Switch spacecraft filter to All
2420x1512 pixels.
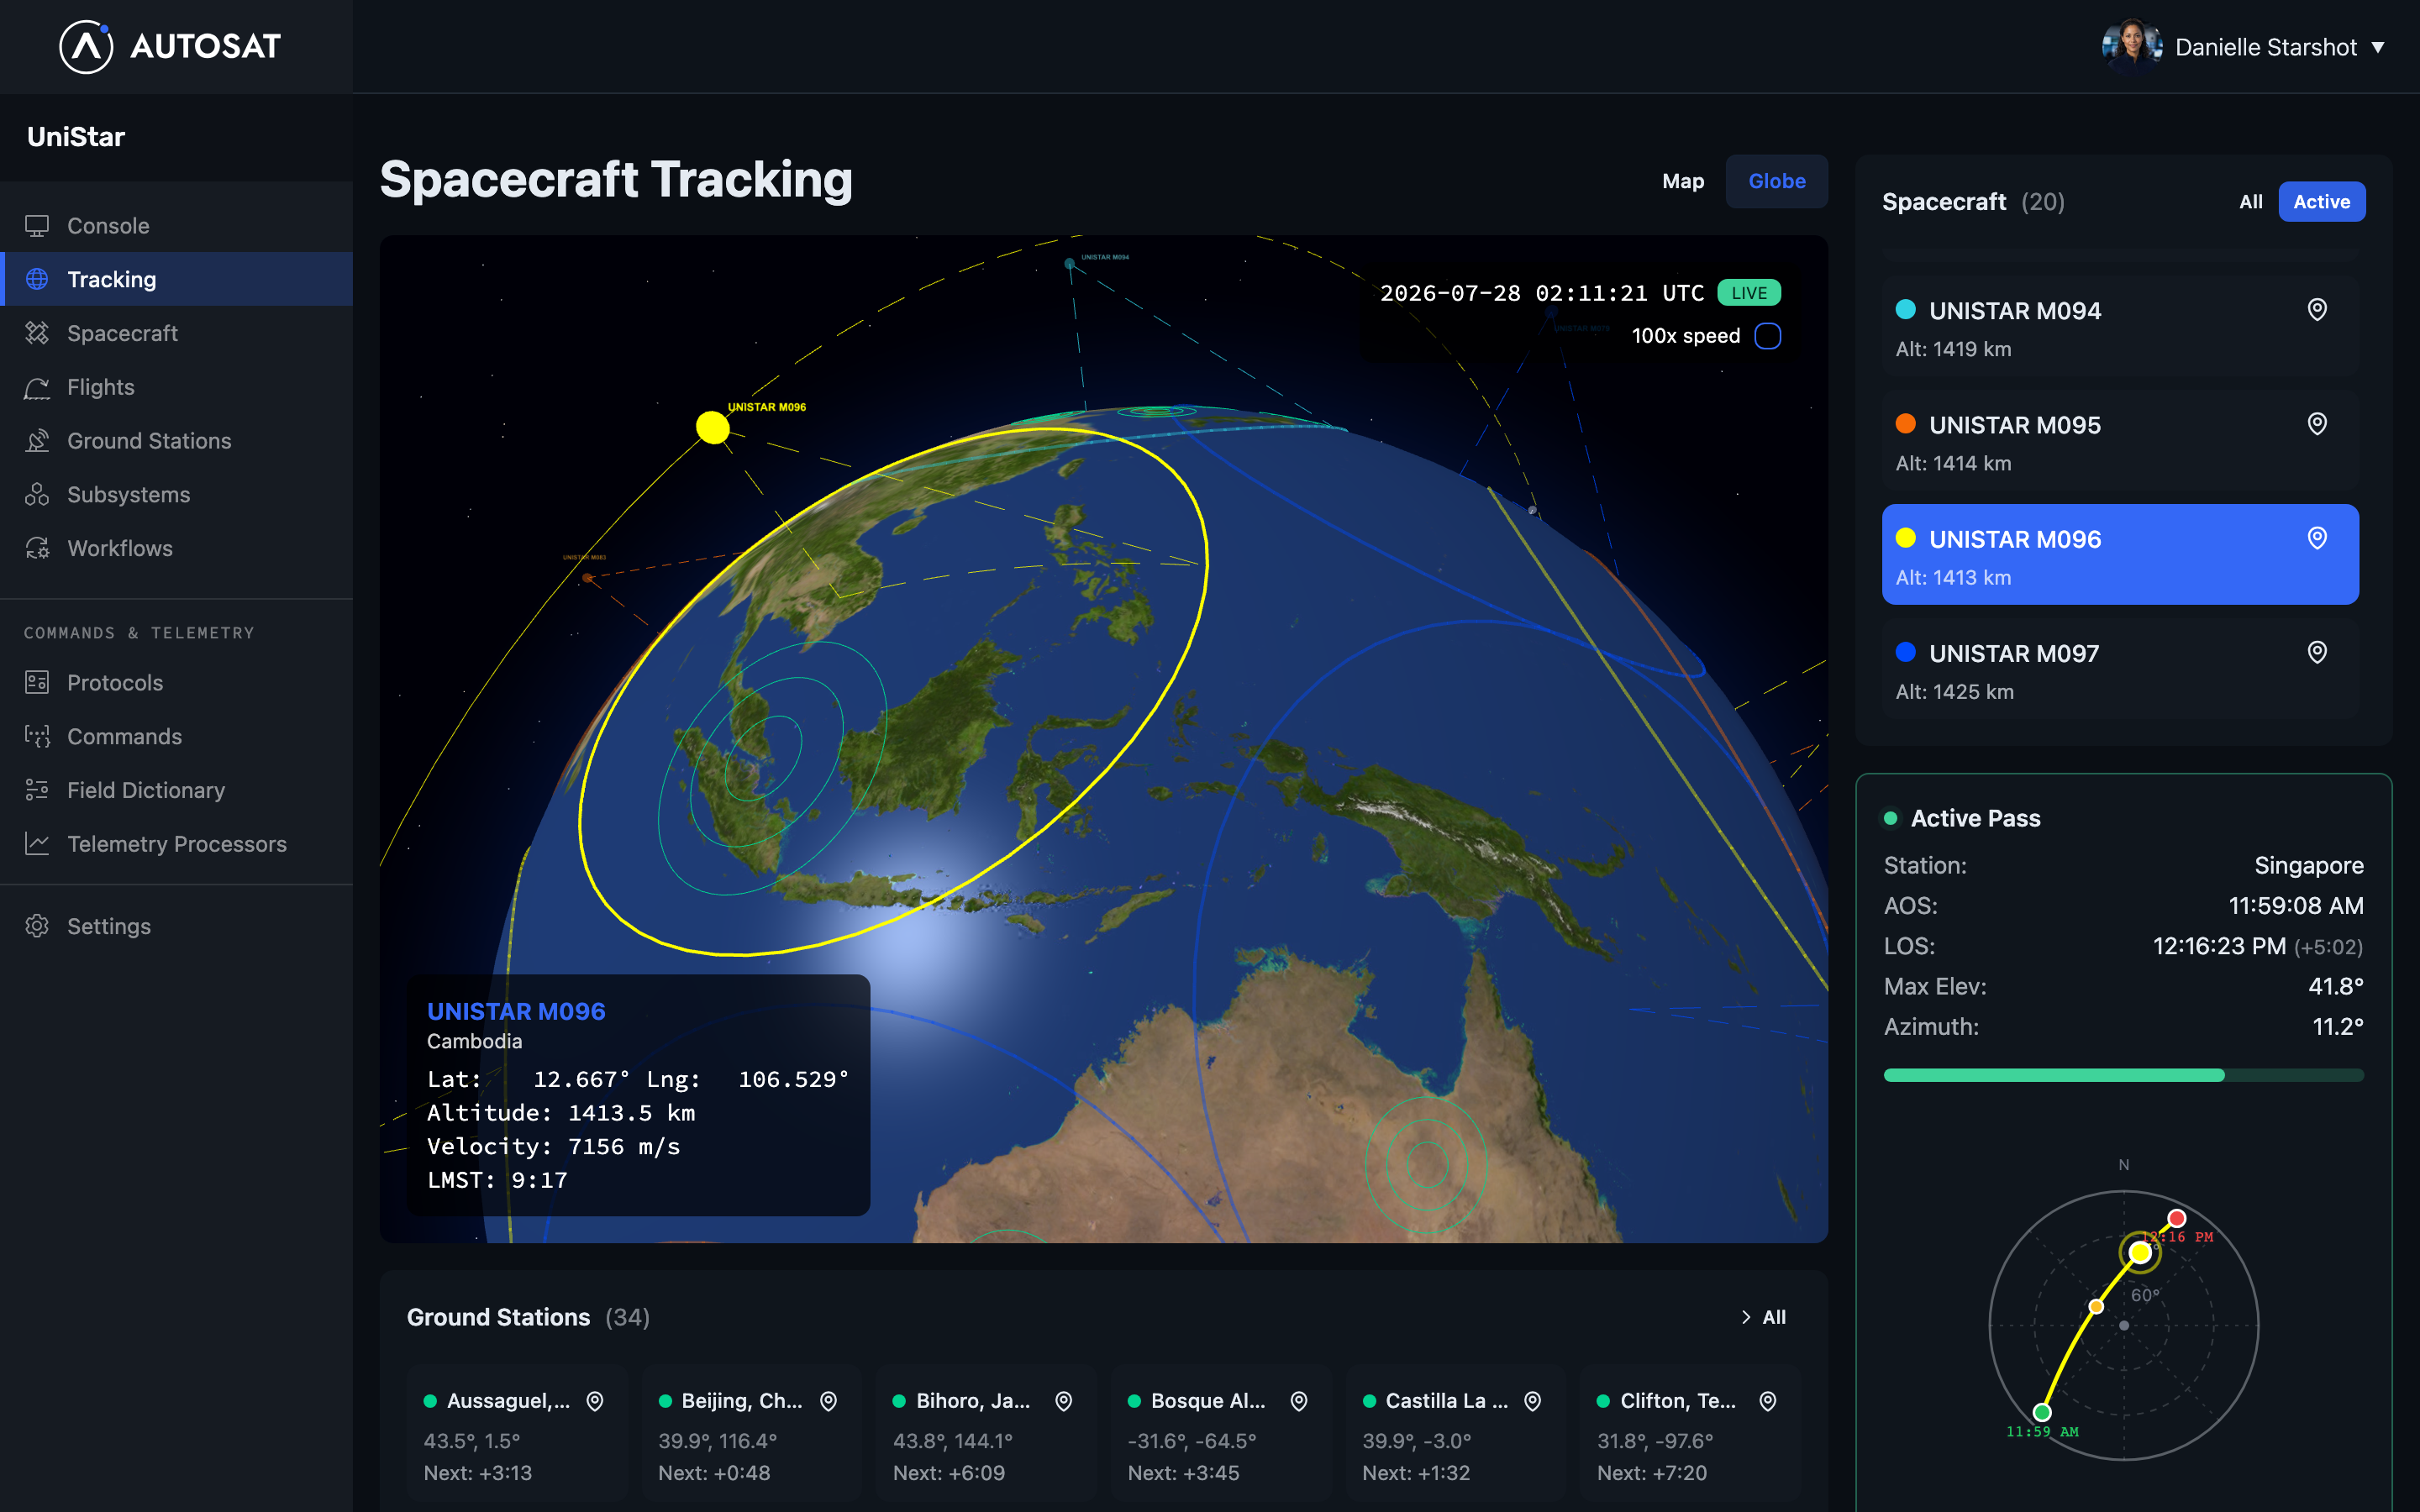coord(2250,202)
